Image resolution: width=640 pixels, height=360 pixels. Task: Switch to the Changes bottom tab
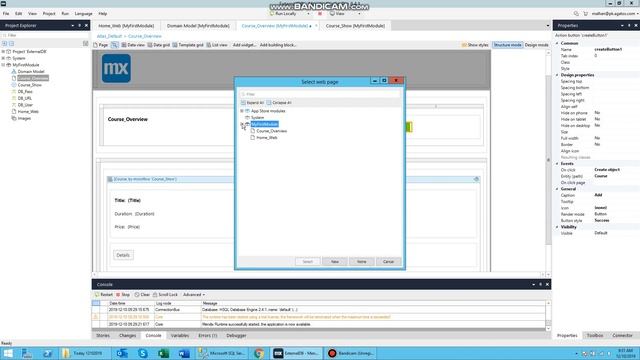(x=127, y=336)
